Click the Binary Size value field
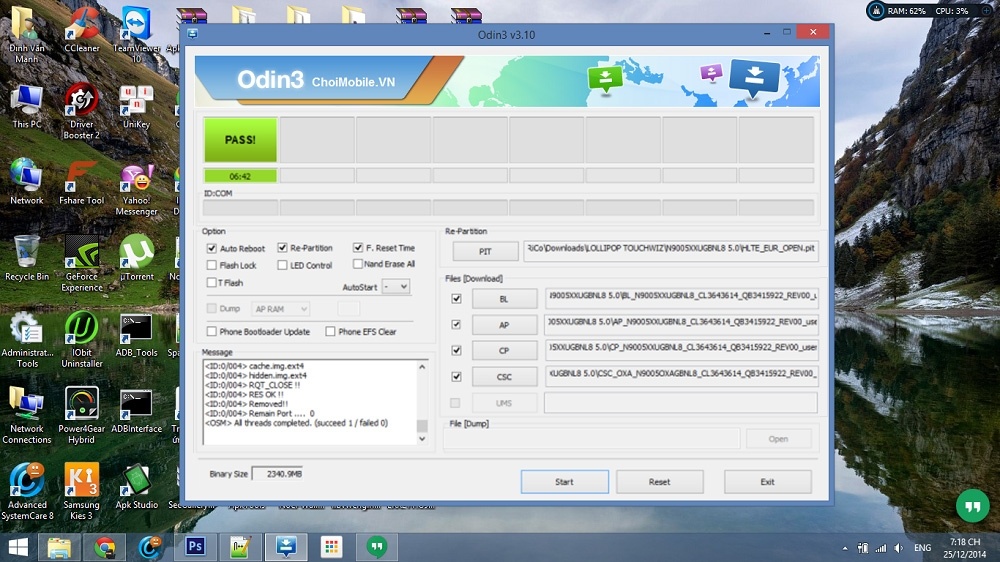 tap(277, 474)
